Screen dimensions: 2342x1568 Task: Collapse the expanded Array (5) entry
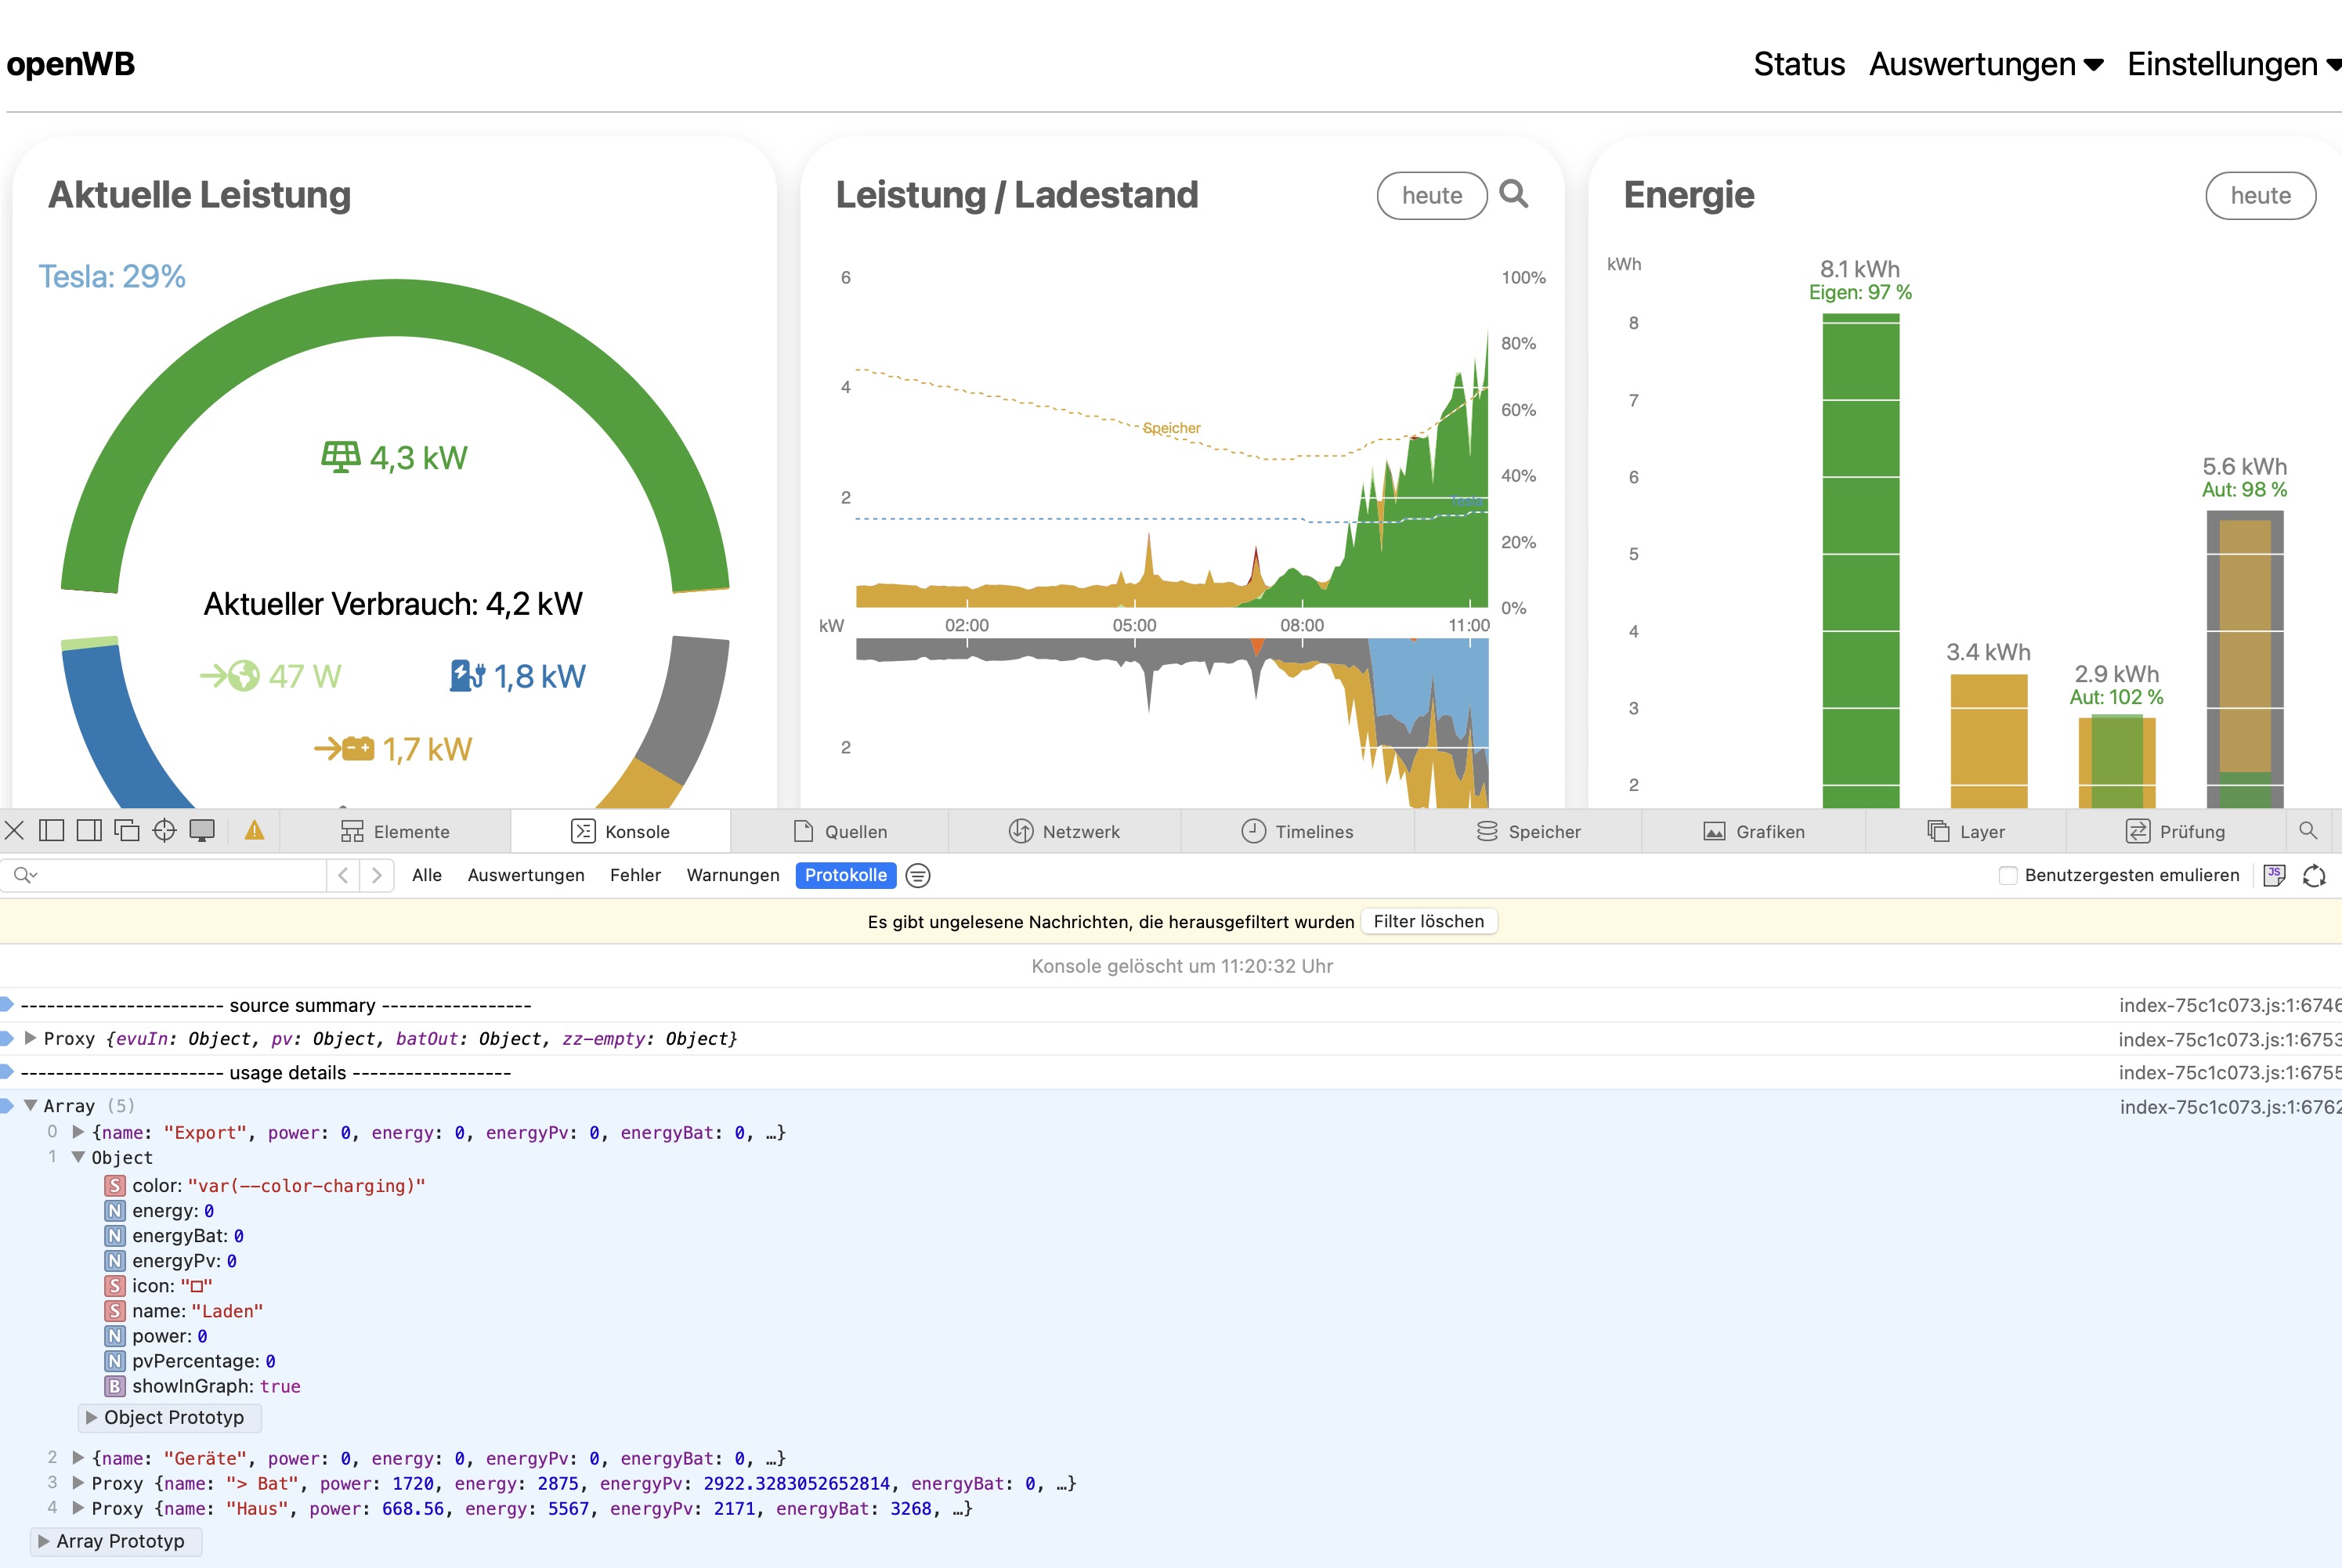click(31, 1105)
